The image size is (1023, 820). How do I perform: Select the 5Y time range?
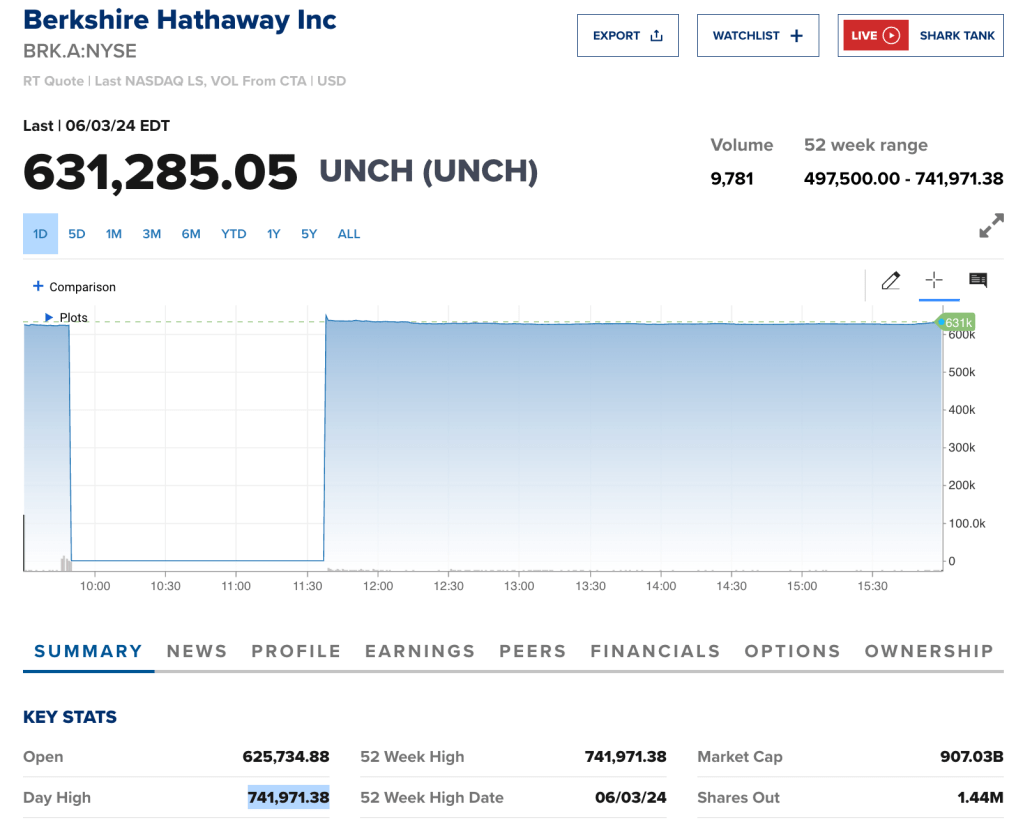pos(309,234)
